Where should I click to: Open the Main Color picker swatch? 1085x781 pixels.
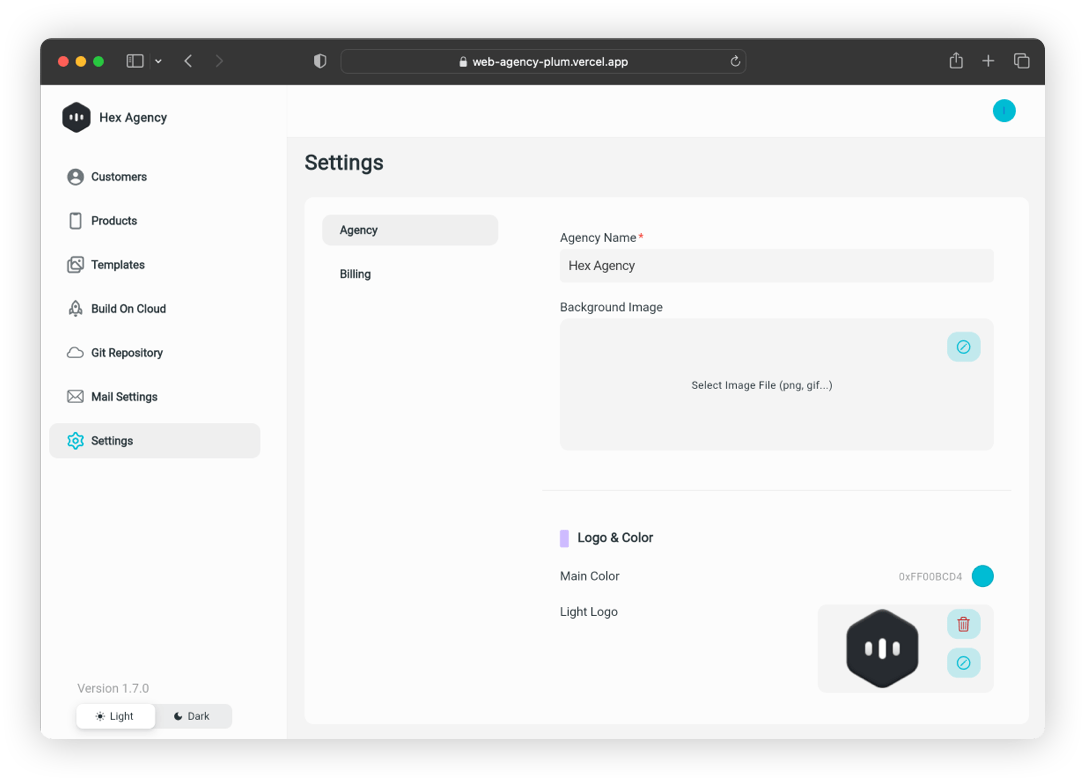tap(983, 576)
